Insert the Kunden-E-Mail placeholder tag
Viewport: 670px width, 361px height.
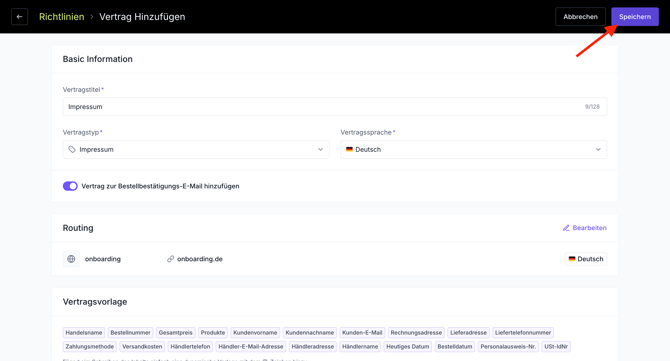tap(362, 333)
